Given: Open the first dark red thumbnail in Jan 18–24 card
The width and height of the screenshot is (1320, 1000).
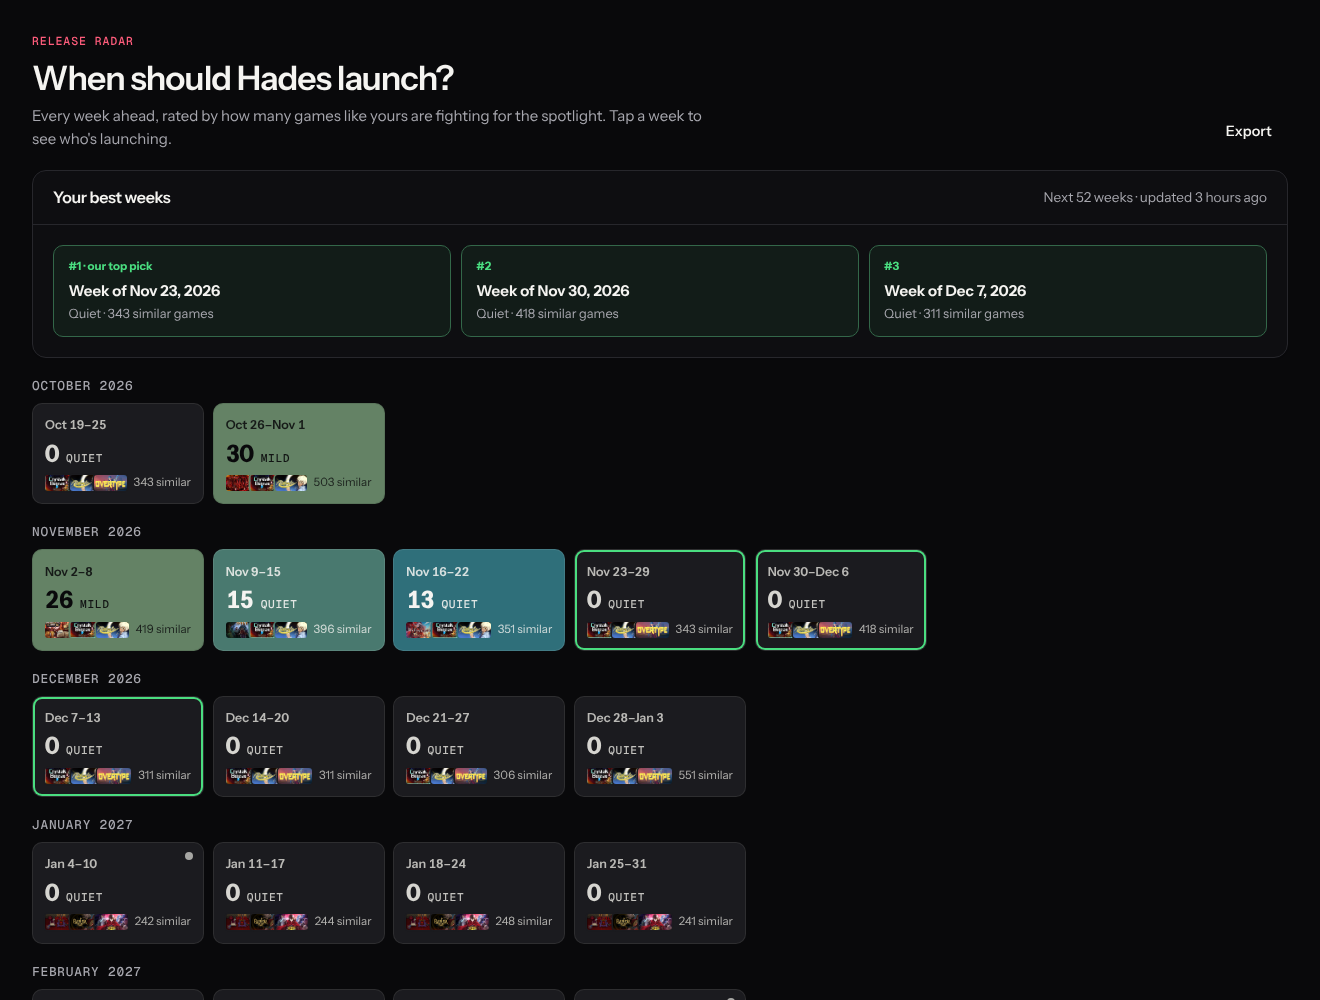Looking at the screenshot, I should (x=418, y=921).
